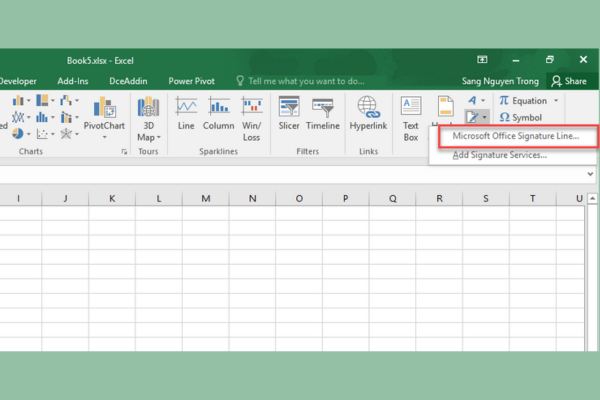Screen dimensions: 600x400
Task: Choose Microsoft Office Signature Line menu item
Action: 515,136
